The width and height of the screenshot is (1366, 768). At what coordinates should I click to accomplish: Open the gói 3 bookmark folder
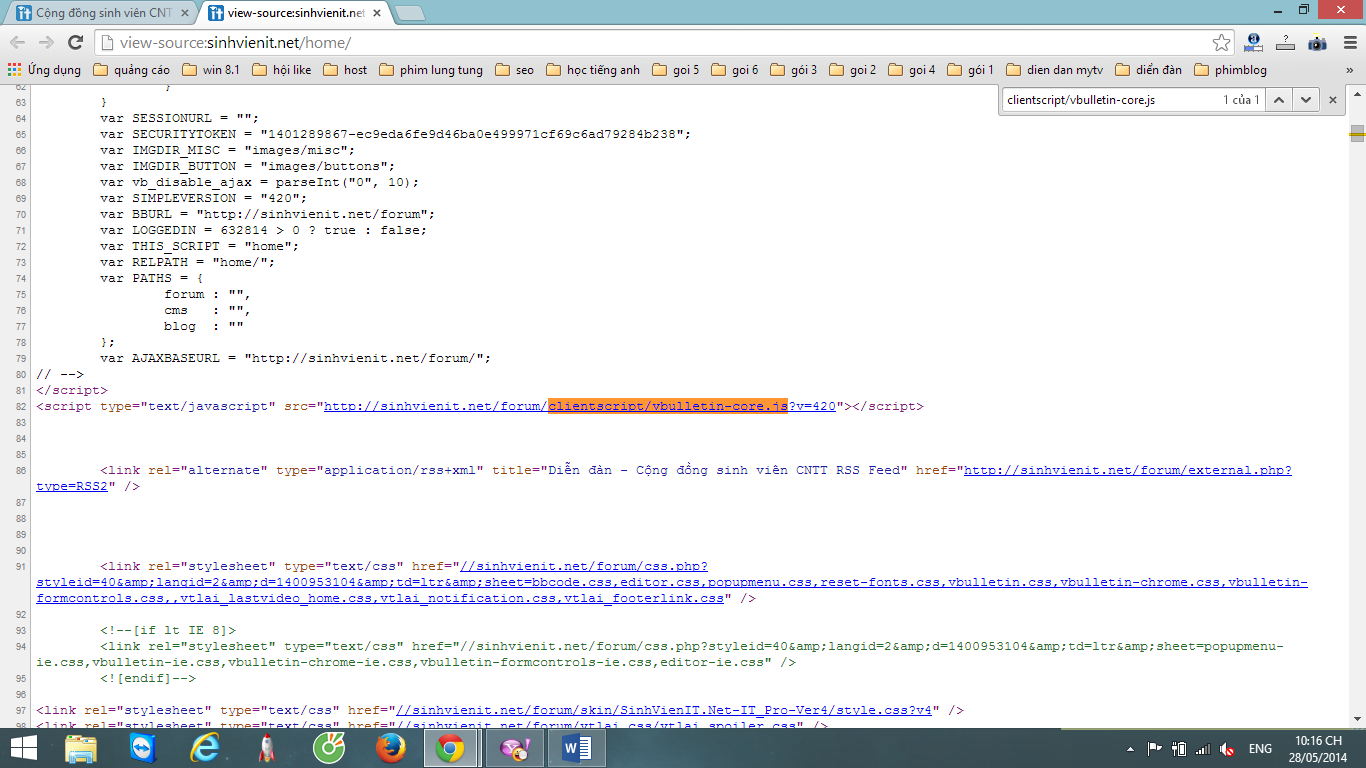pos(793,70)
